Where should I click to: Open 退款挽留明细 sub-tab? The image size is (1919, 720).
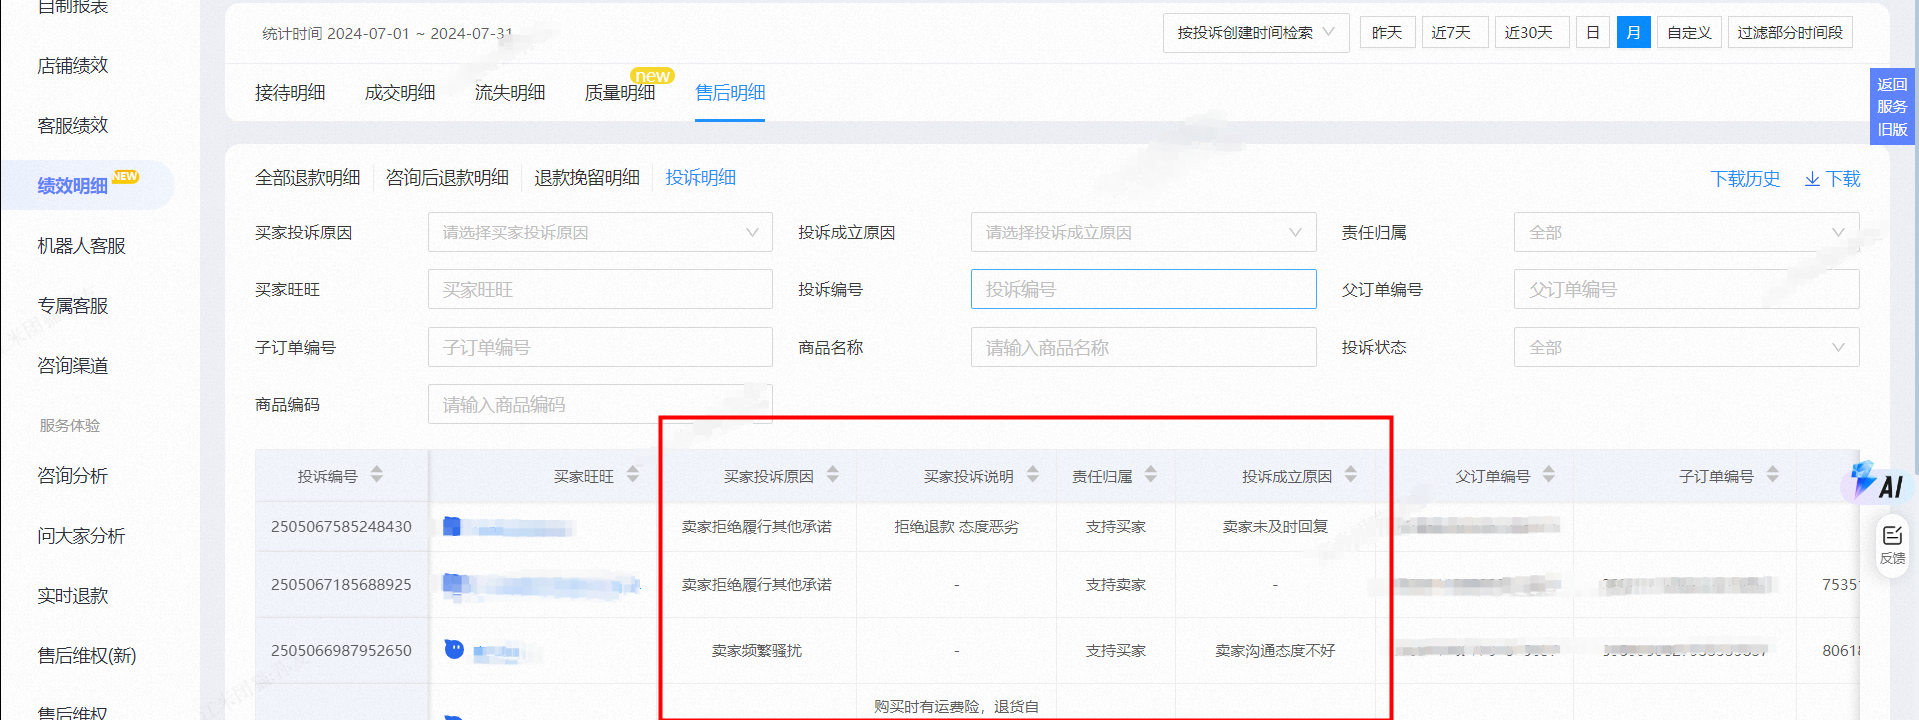click(587, 178)
